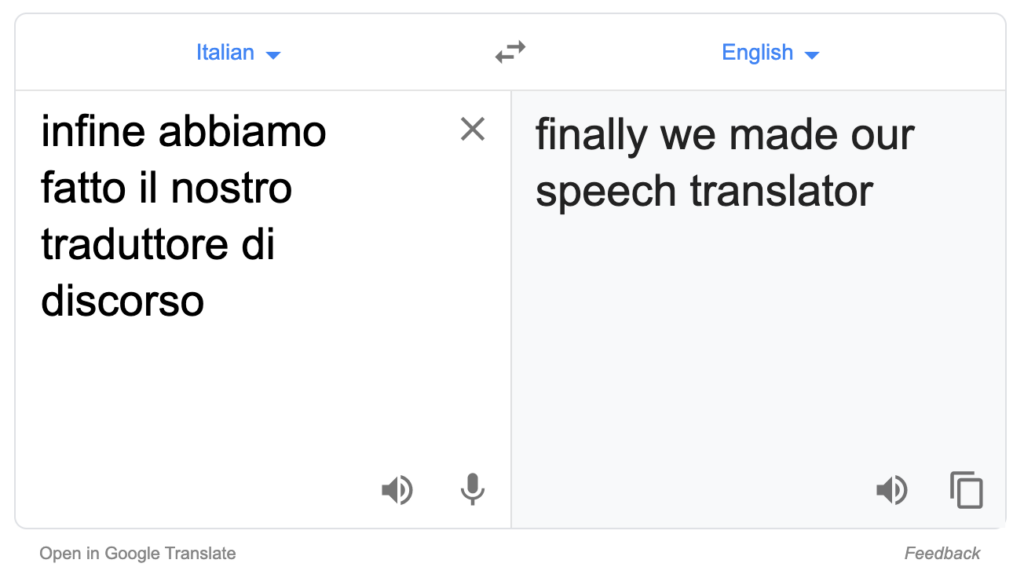This screenshot has width=1024, height=567.
Task: Click 'finally we made our' output line
Action: pyautogui.click(x=725, y=135)
